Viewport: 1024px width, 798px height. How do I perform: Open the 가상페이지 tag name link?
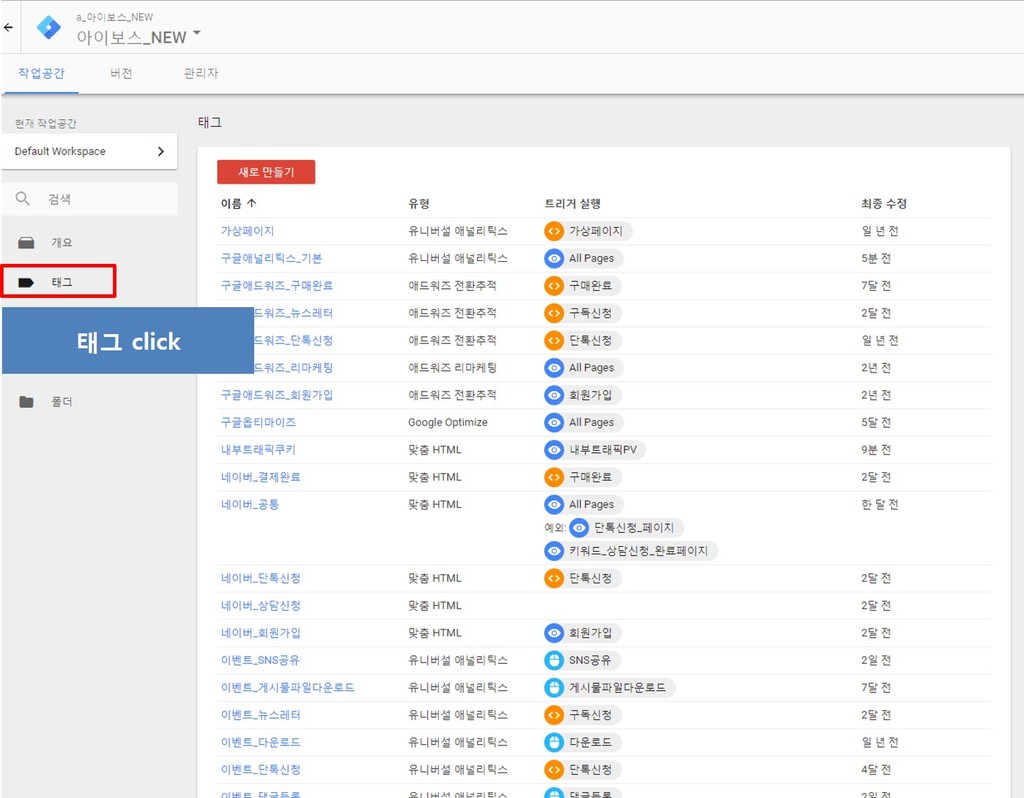(x=248, y=231)
